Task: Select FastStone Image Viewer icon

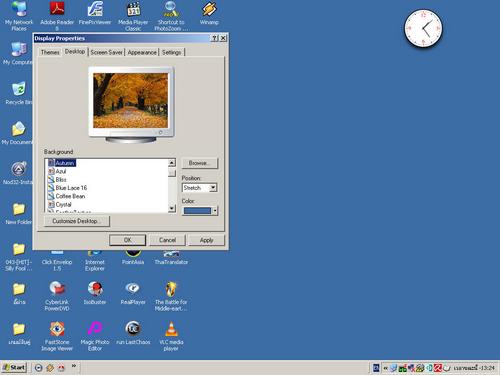Action: click(57, 336)
